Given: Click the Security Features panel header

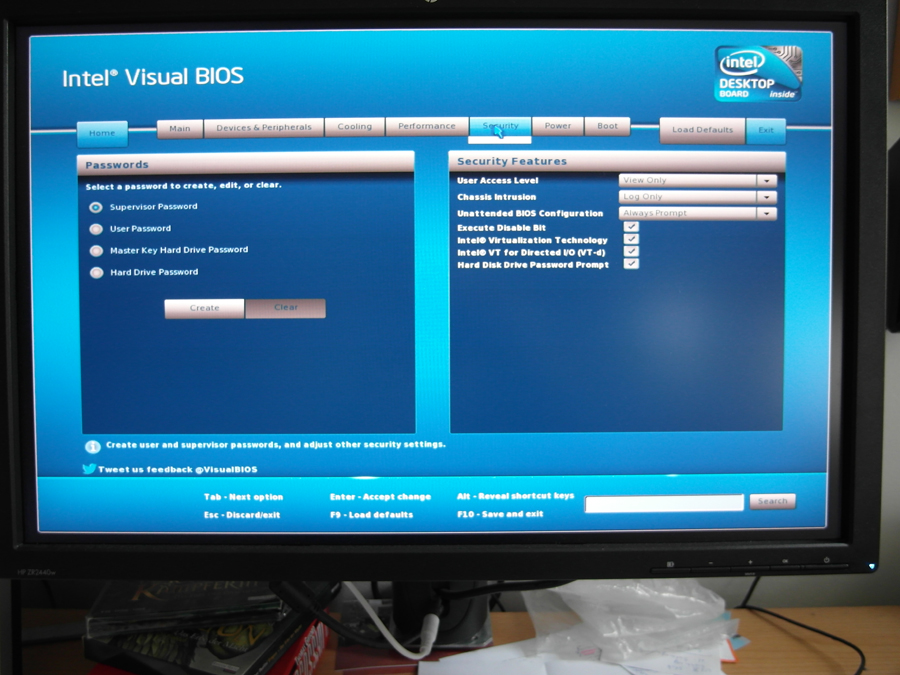Looking at the screenshot, I should (x=617, y=161).
